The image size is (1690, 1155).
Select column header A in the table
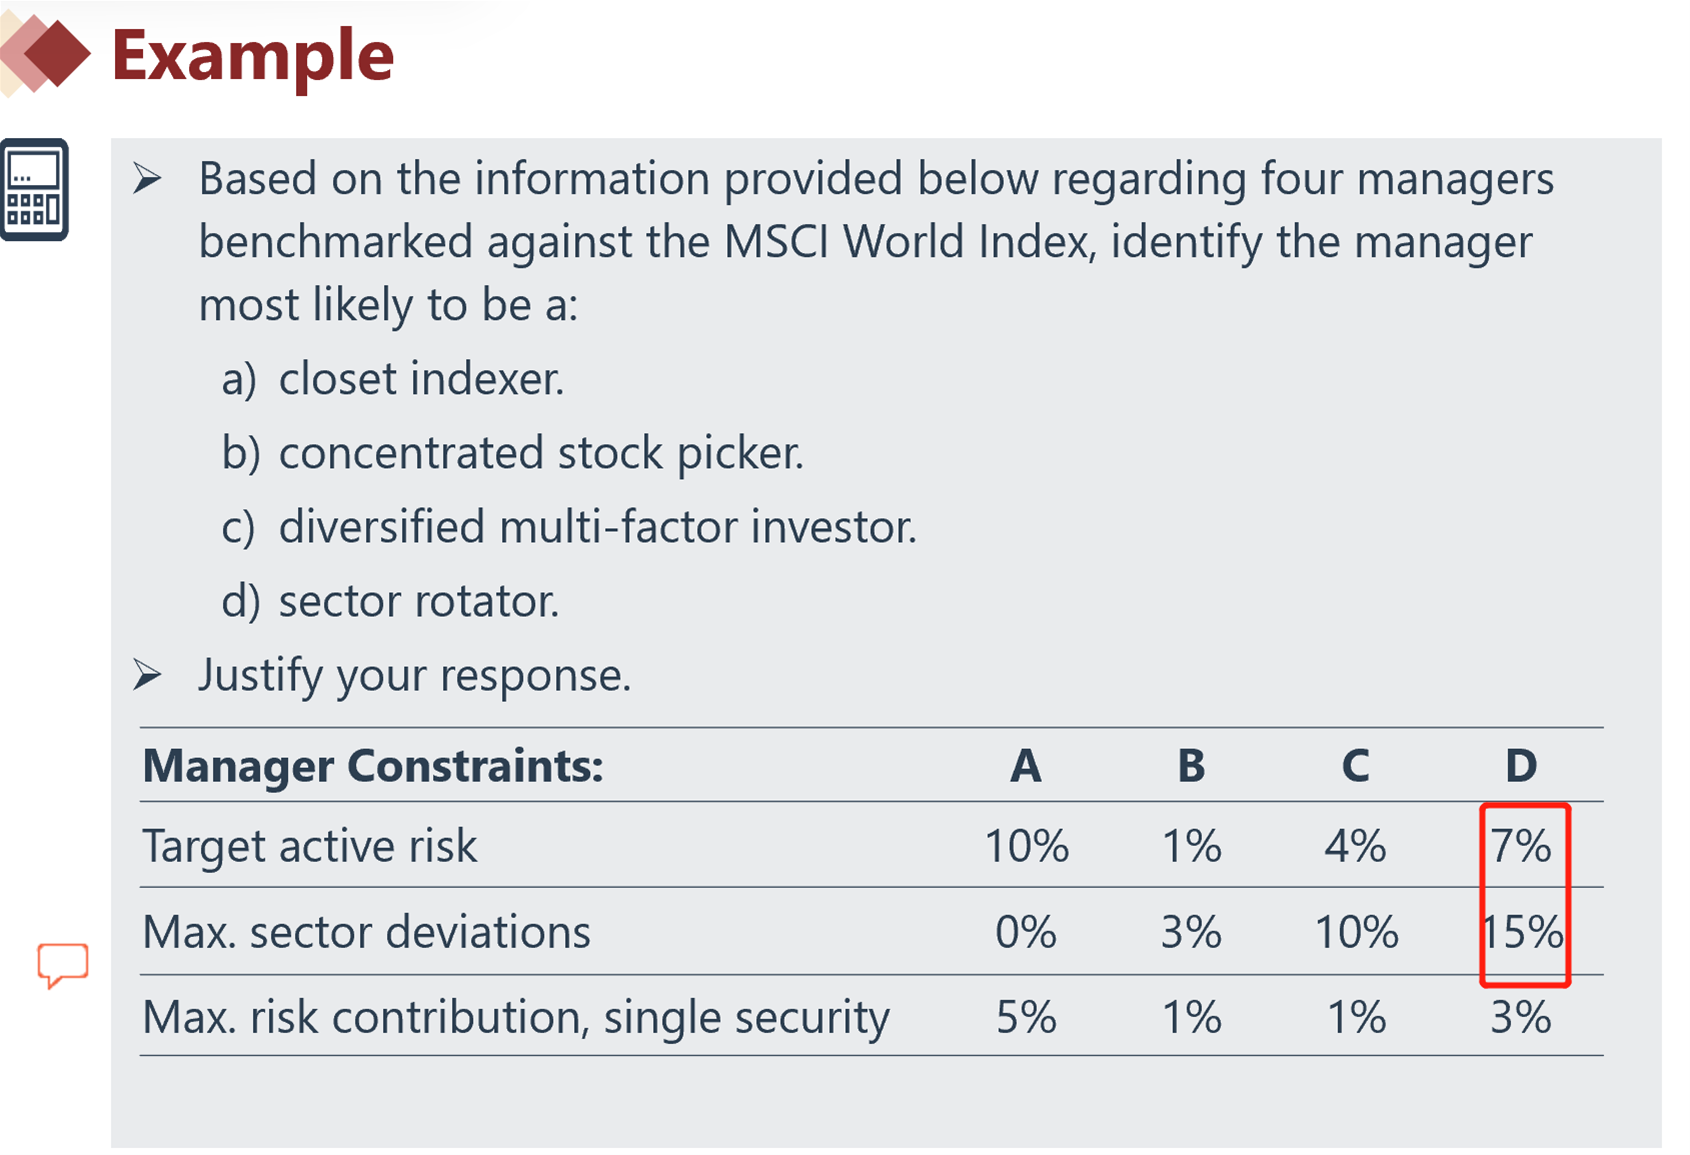[1026, 766]
